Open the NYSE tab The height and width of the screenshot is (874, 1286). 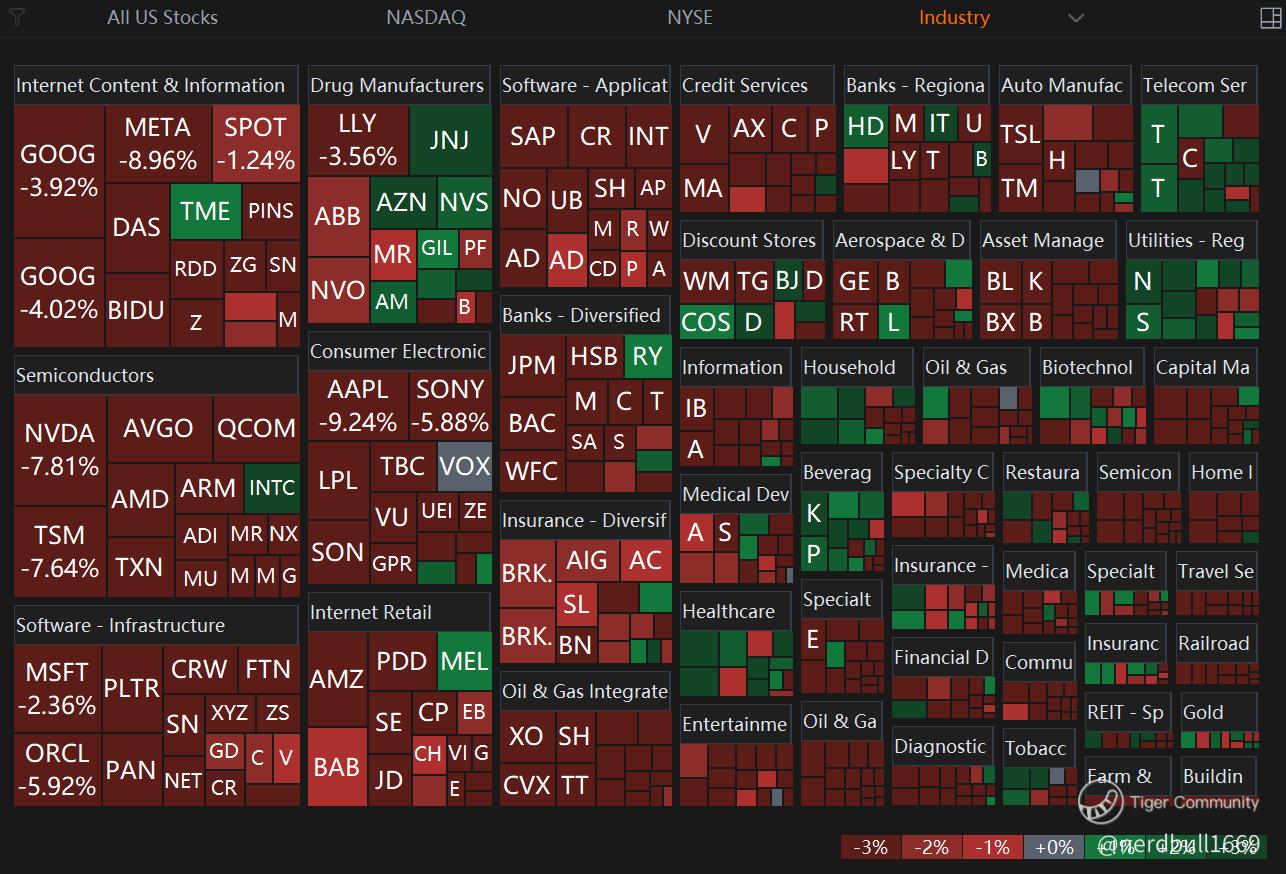[x=690, y=17]
